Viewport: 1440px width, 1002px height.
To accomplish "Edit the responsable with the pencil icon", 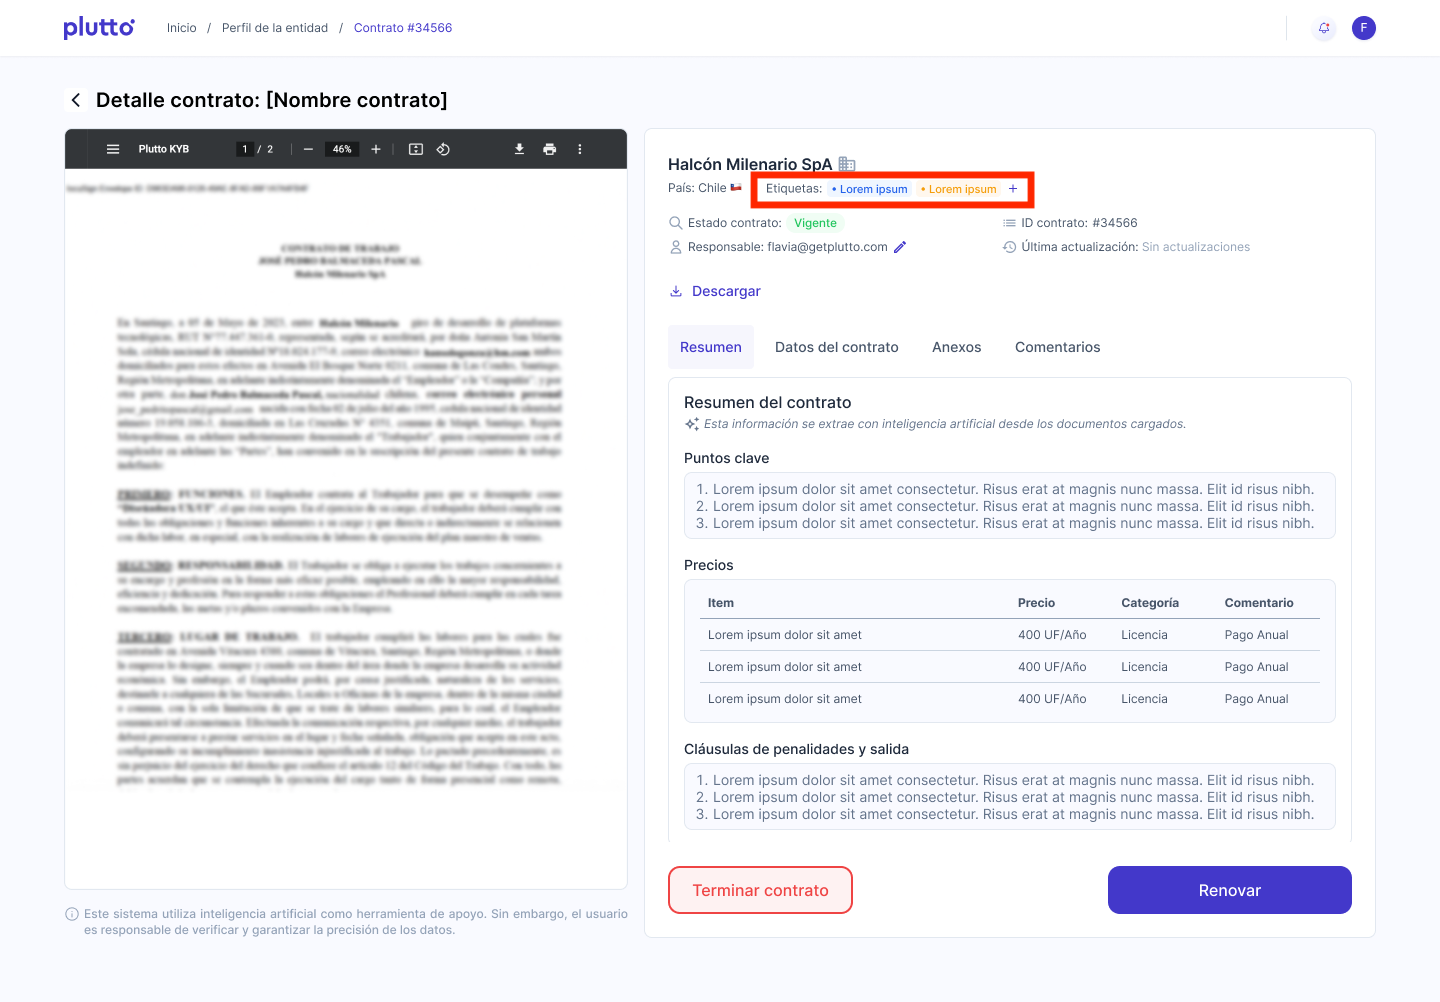I will pos(900,247).
